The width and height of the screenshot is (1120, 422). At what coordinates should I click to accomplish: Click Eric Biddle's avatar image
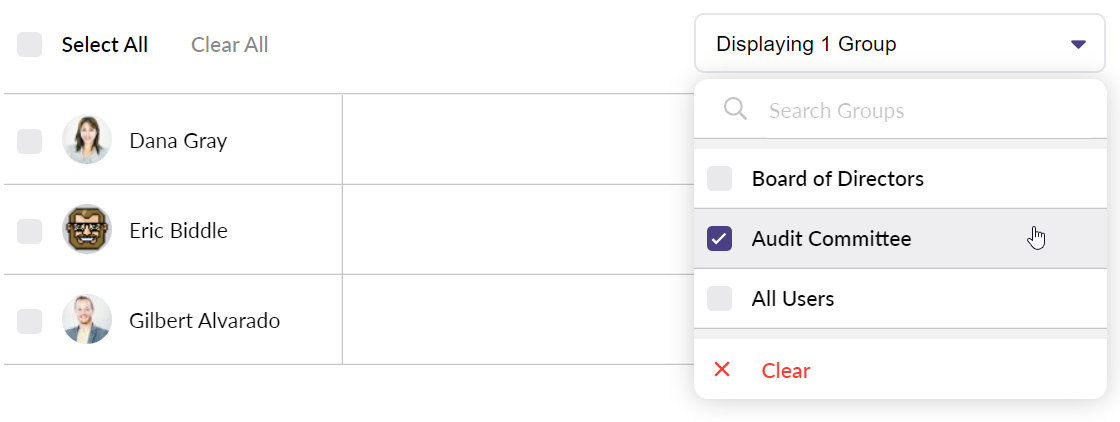(x=87, y=230)
